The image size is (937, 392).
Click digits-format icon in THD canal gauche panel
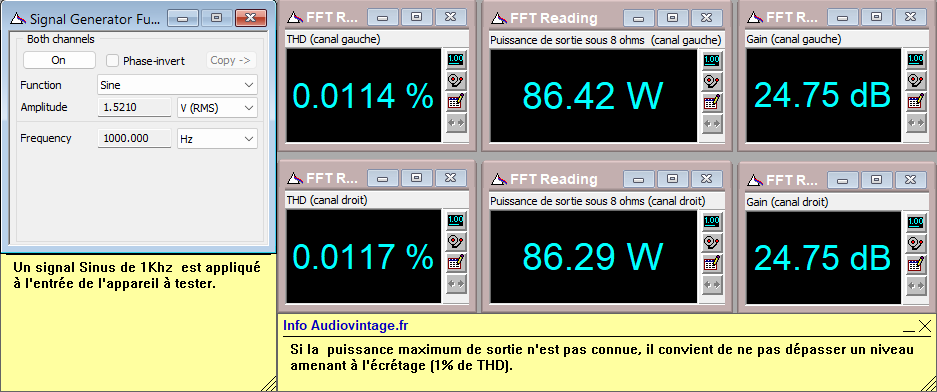[x=456, y=60]
